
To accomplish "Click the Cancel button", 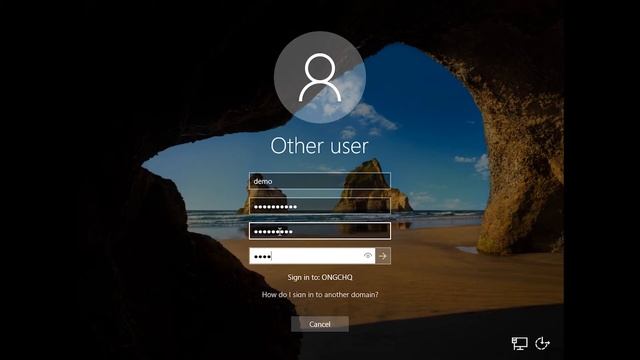I will pos(320,324).
